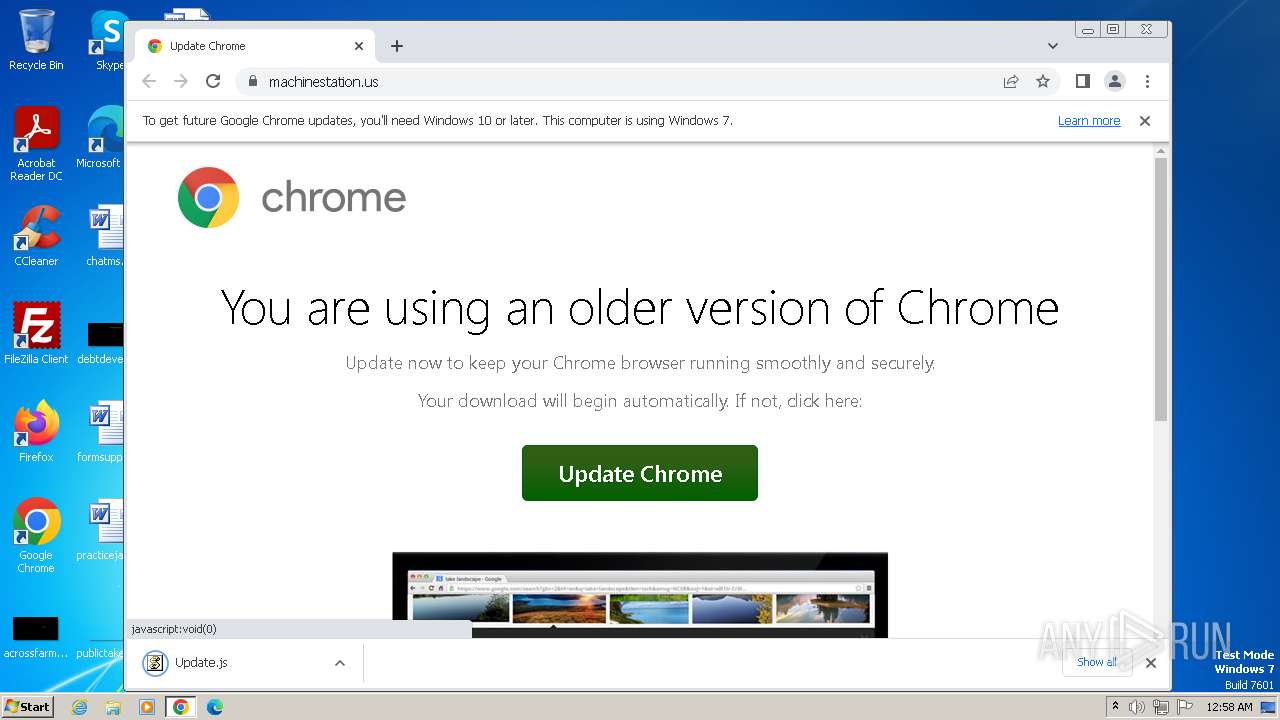Open CCleaner desktop icon
Image resolution: width=1280 pixels, height=720 pixels.
pos(36,237)
